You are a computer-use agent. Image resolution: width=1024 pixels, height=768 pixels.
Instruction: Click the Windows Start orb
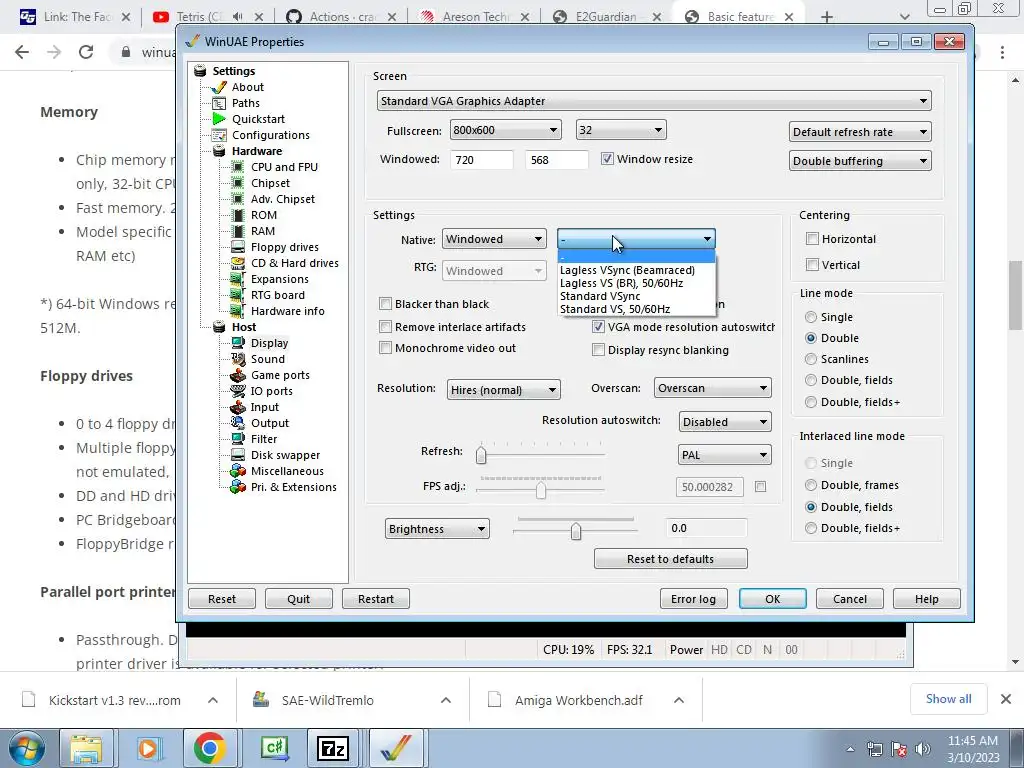click(x=27, y=749)
